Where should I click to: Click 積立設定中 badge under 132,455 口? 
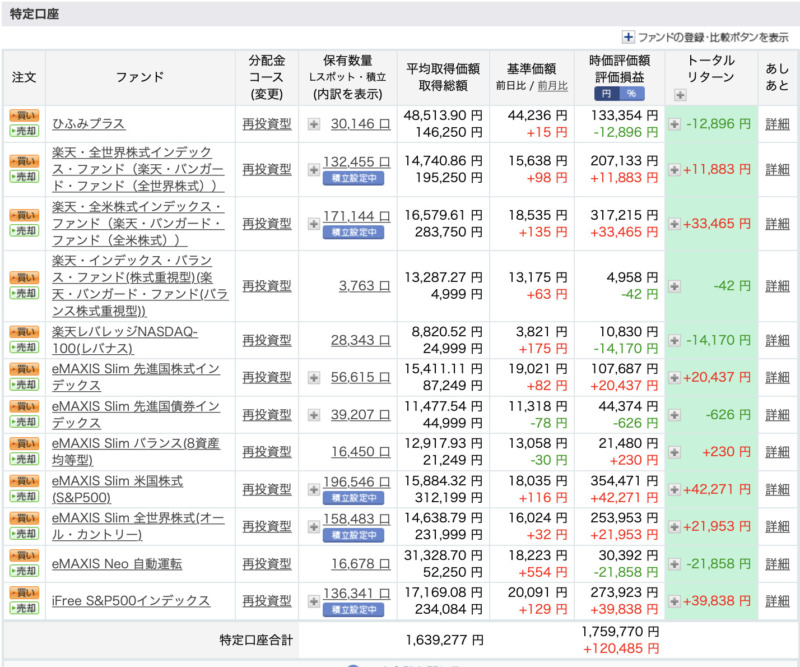point(354,179)
